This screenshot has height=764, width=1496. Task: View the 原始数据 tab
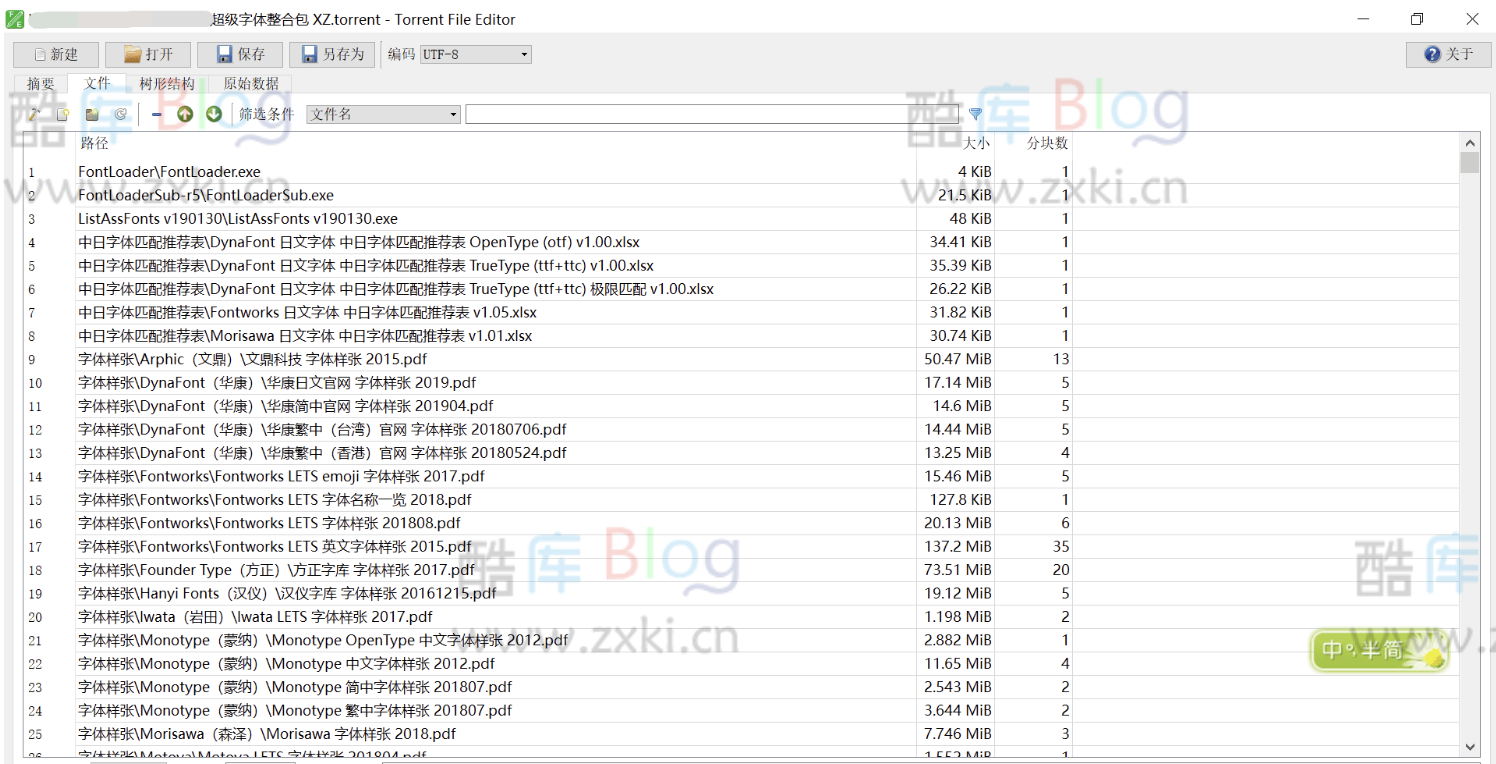coord(249,84)
